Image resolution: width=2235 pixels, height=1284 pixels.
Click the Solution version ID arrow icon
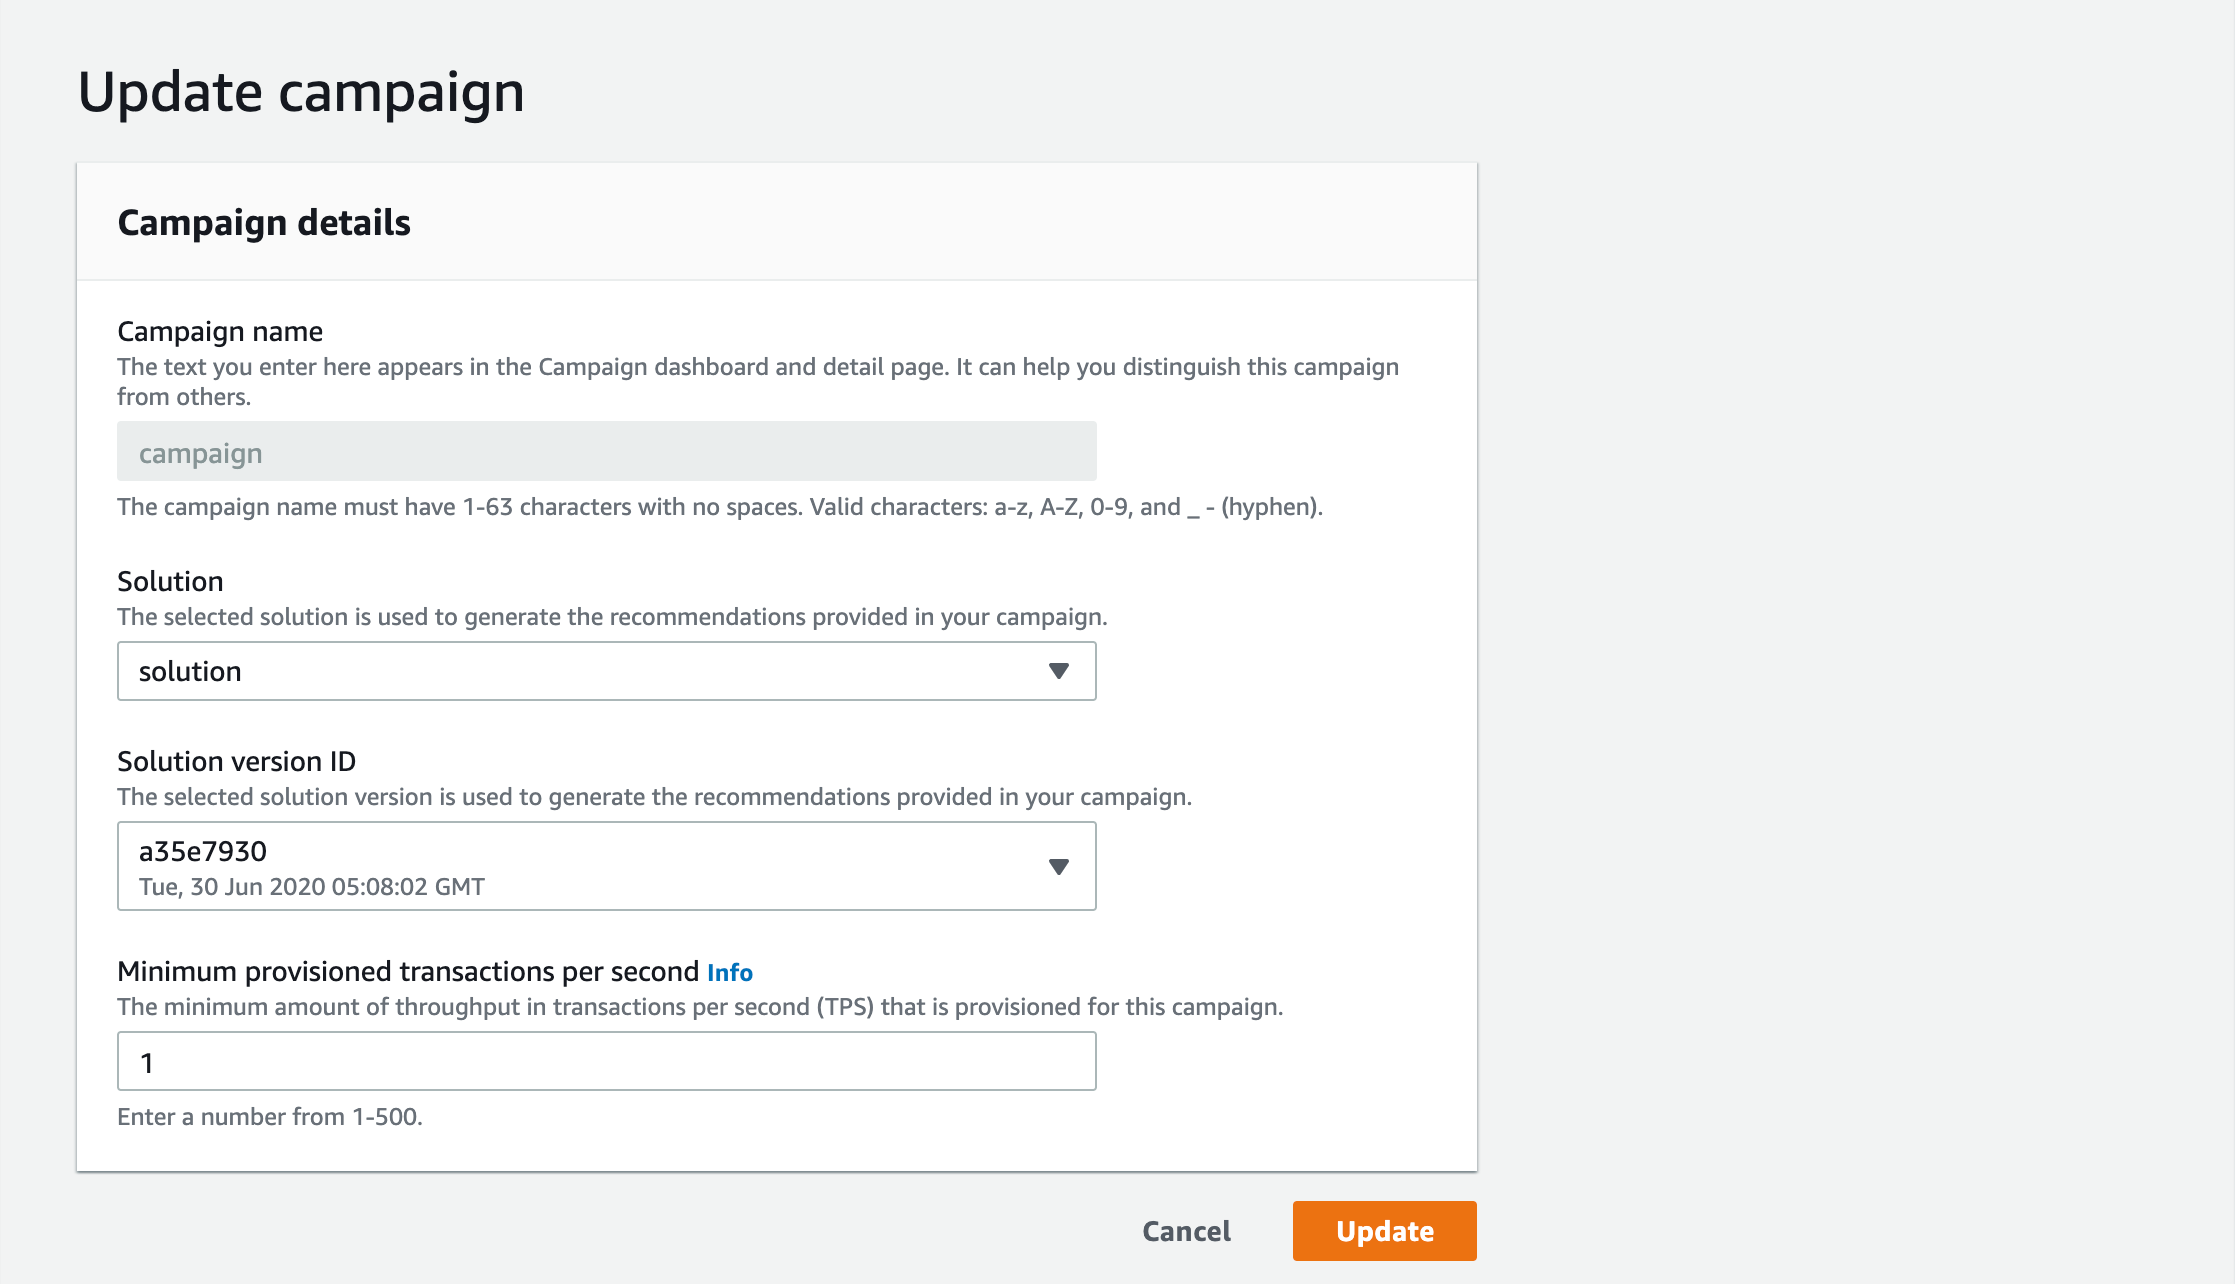coord(1059,866)
